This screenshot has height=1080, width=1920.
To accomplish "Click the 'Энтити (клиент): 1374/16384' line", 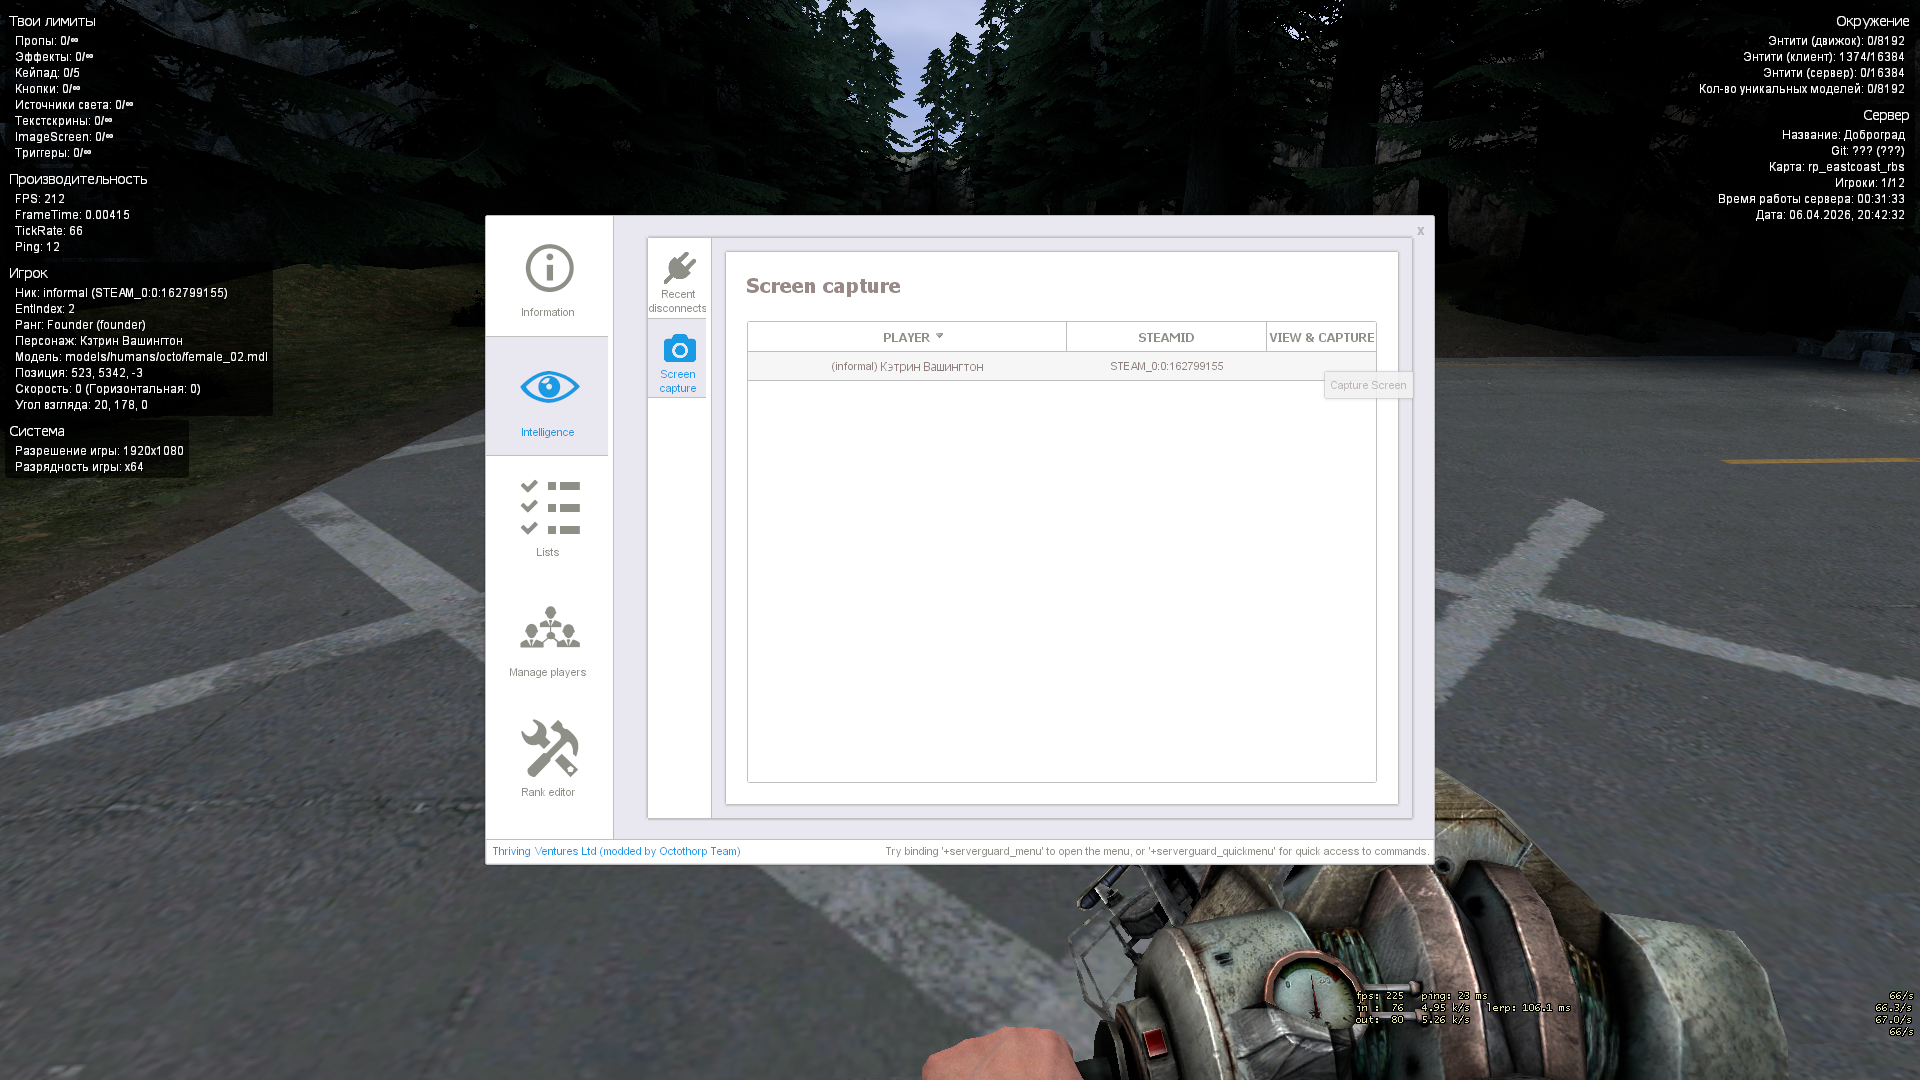I will [x=1824, y=57].
